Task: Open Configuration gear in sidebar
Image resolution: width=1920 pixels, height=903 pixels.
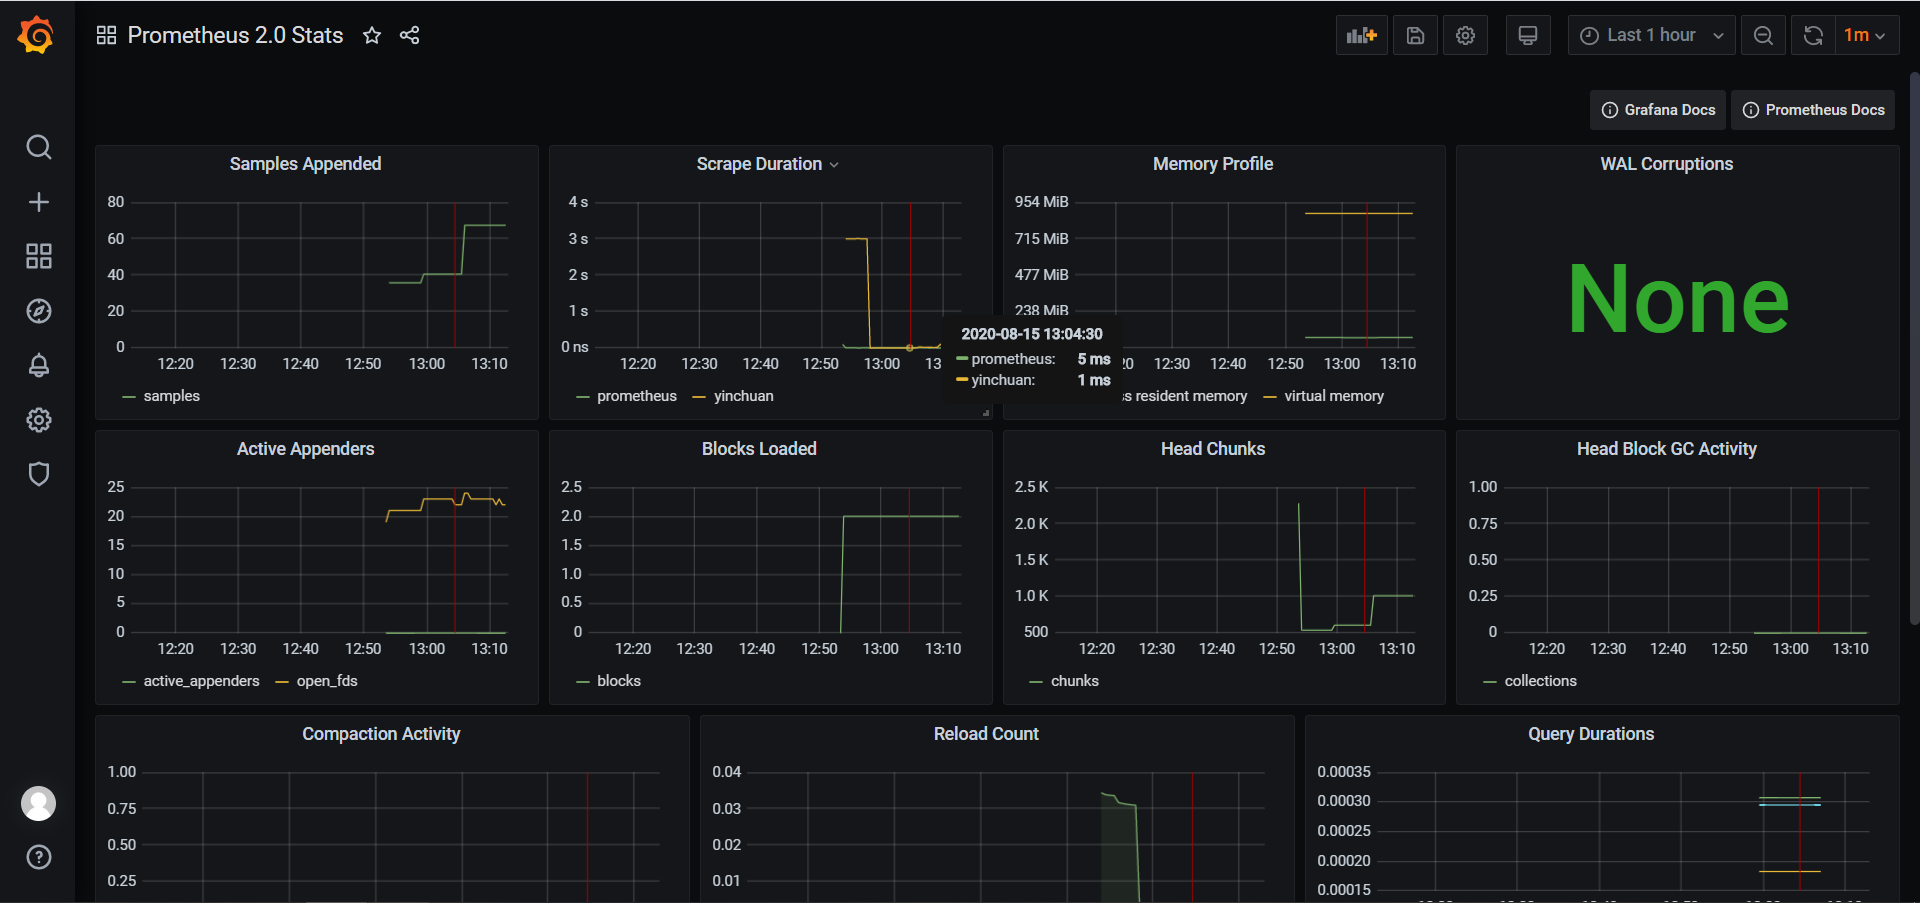Action: pyautogui.click(x=38, y=420)
